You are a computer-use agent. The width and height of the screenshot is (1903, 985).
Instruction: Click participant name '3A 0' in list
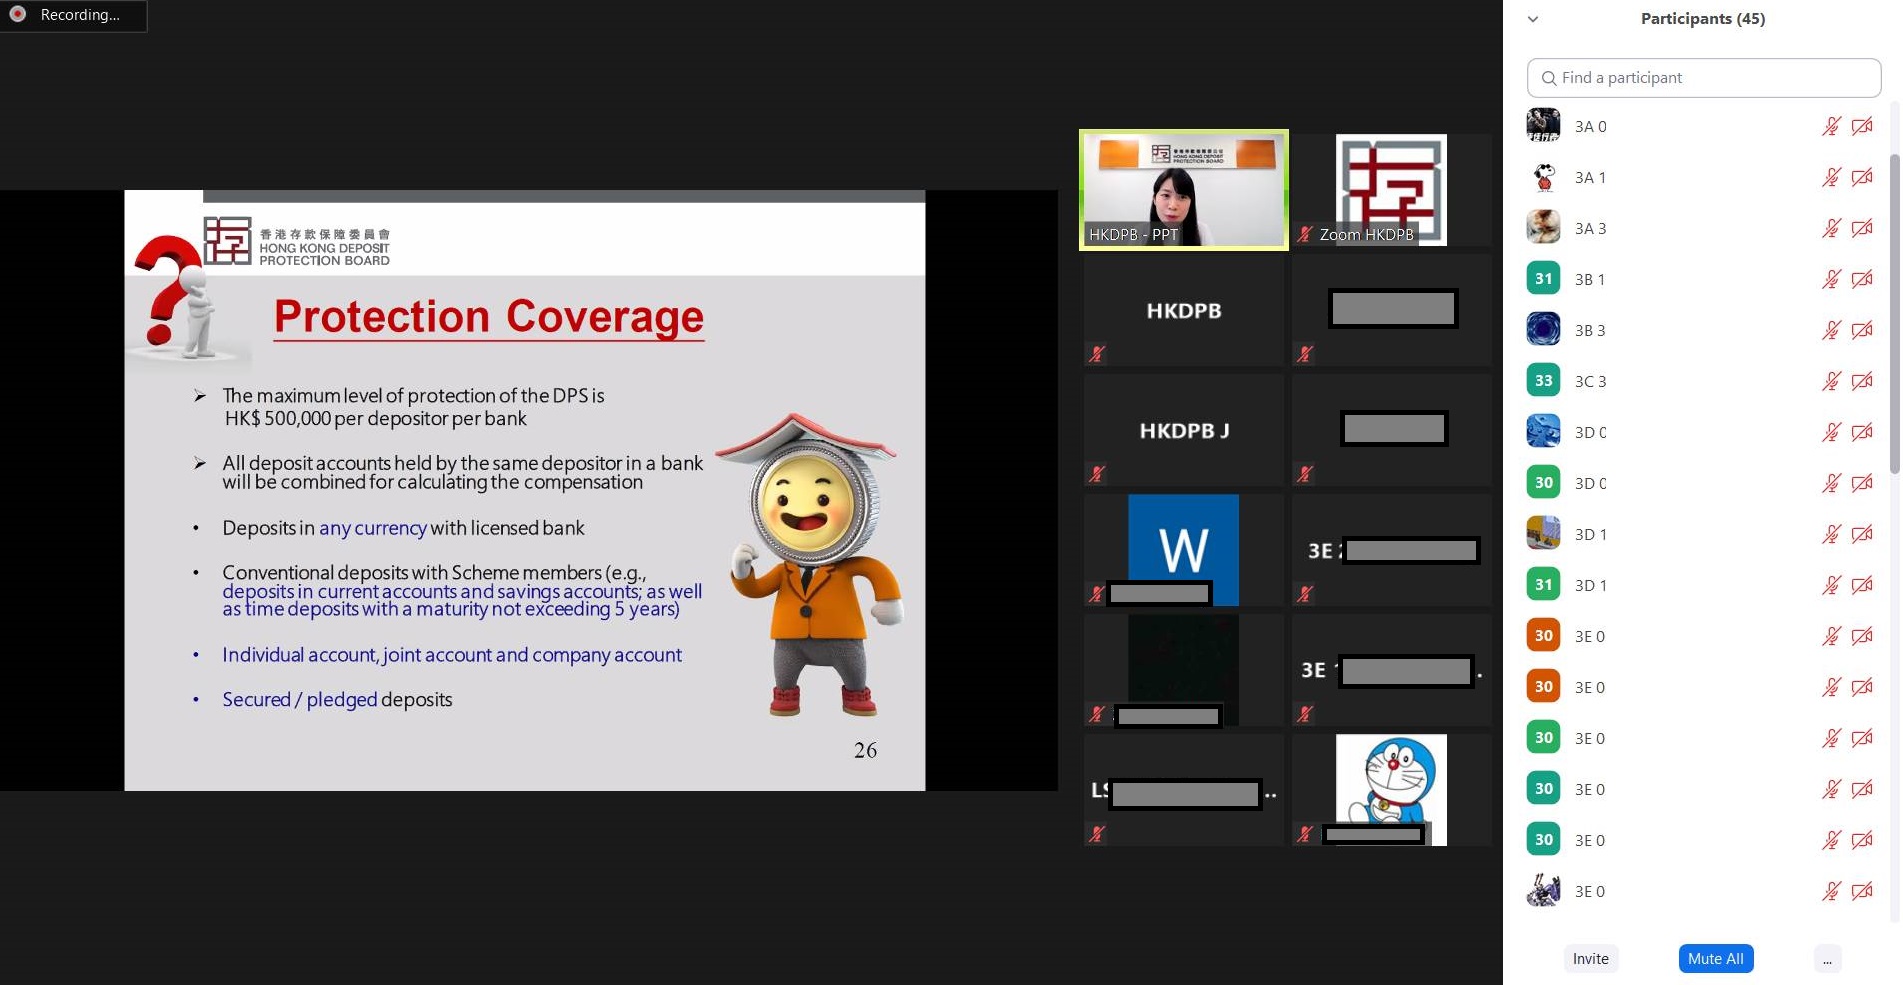point(1590,127)
